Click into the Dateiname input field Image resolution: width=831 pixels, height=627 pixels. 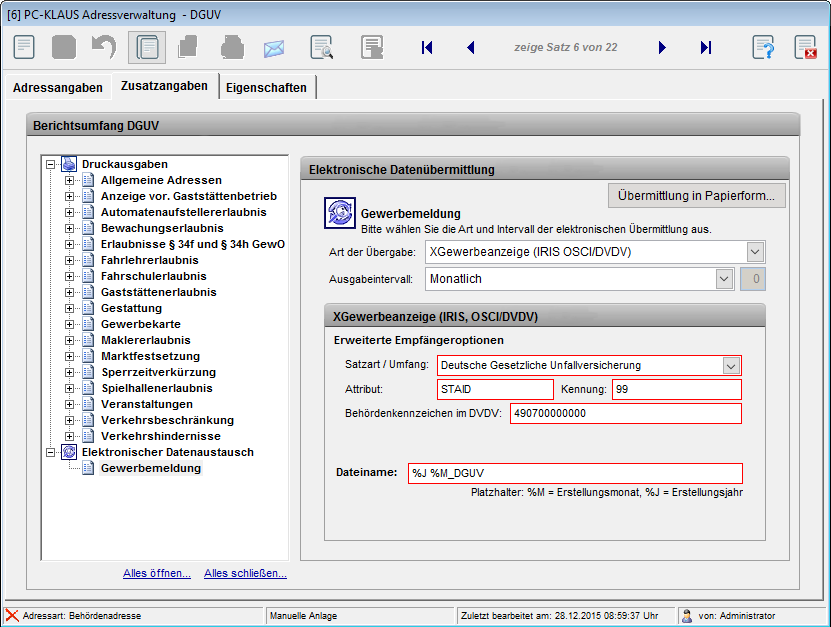point(575,474)
